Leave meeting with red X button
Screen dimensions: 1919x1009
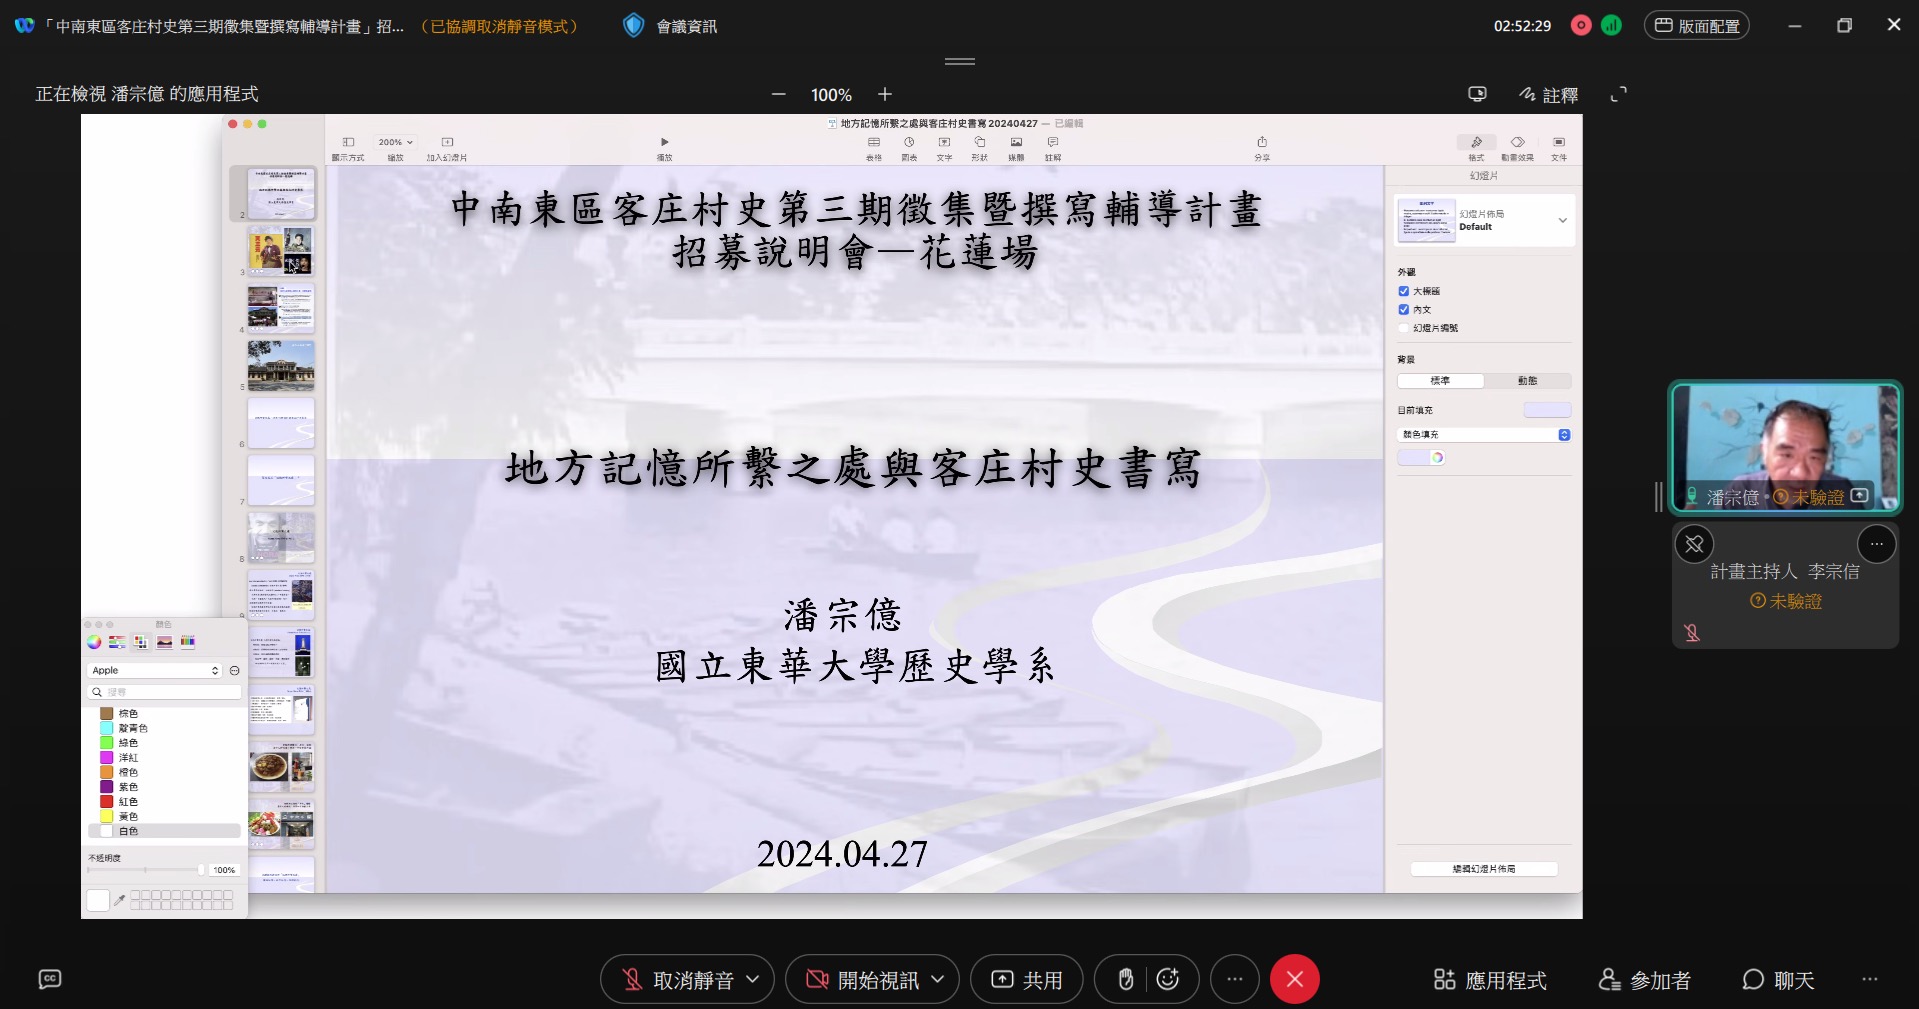coord(1295,980)
